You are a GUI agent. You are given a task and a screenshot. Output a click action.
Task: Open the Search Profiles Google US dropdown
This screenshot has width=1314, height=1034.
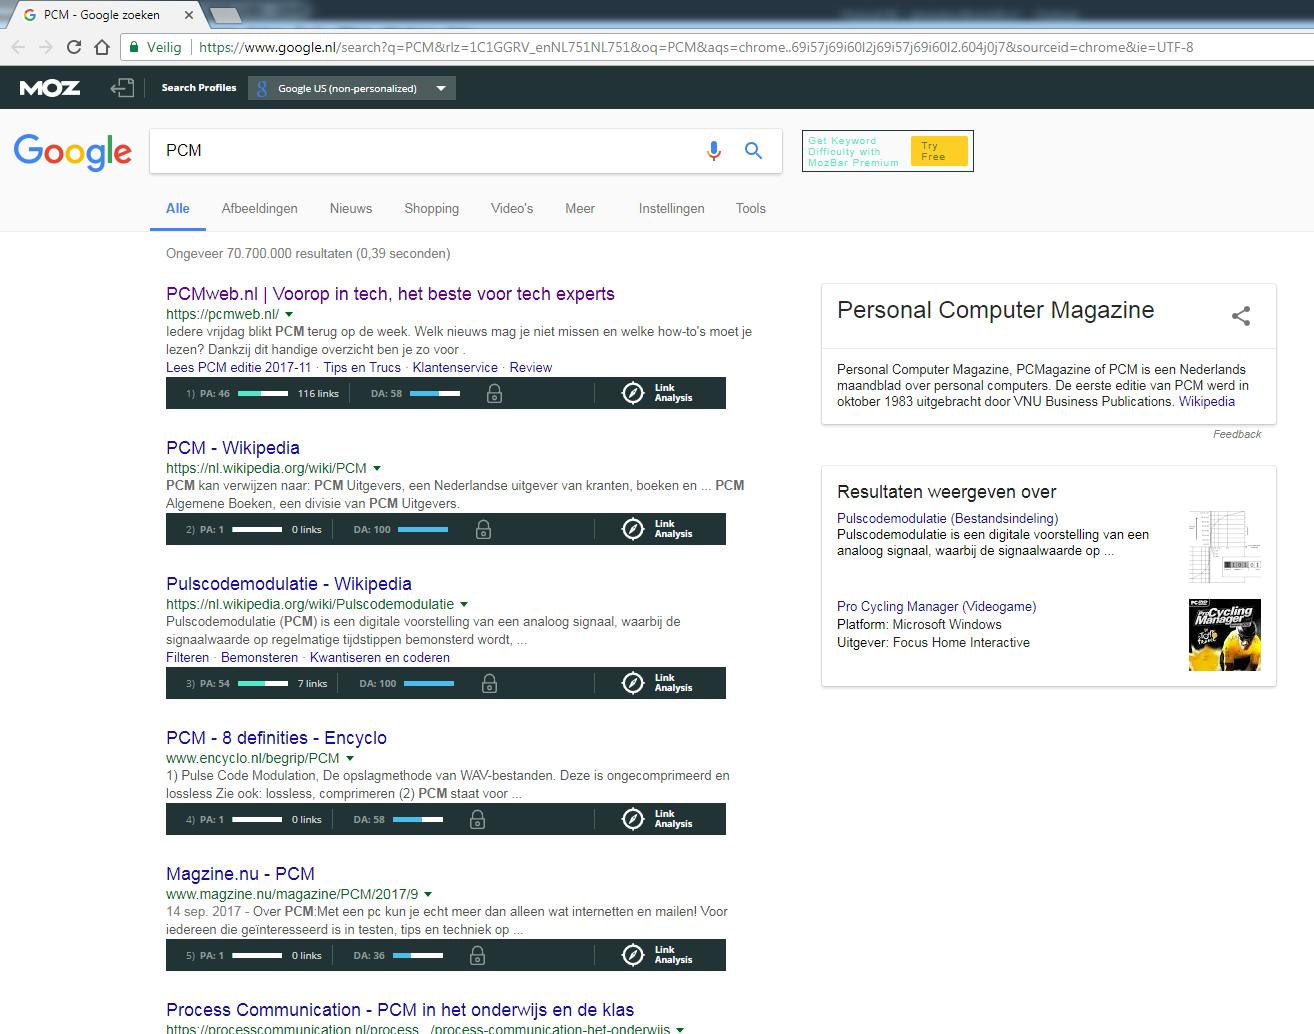351,88
